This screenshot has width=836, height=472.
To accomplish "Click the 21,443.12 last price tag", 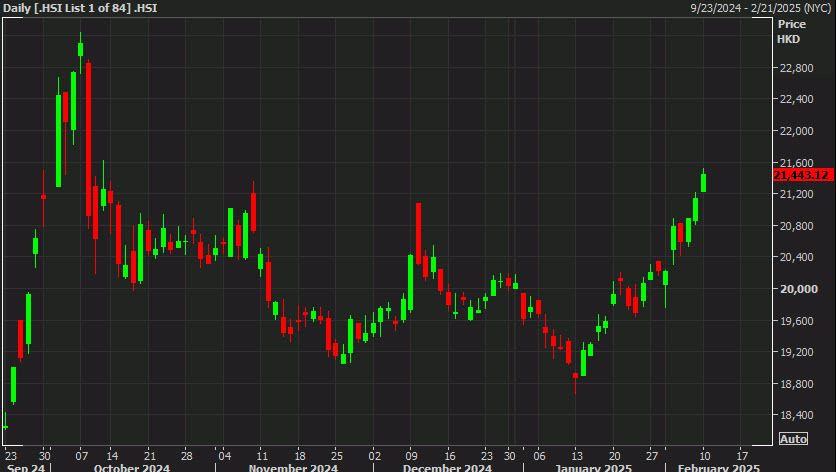I will pos(803,175).
